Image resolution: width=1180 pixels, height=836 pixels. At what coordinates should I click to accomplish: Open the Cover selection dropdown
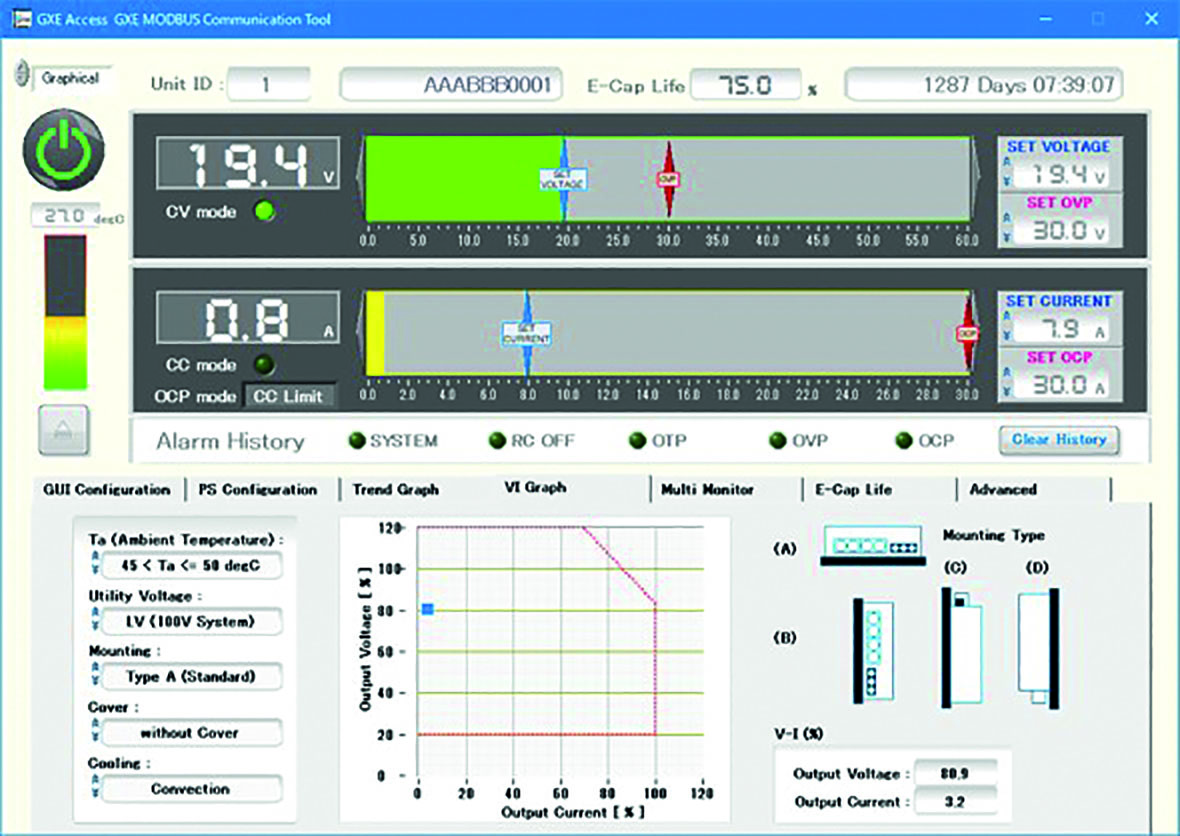pos(191,732)
